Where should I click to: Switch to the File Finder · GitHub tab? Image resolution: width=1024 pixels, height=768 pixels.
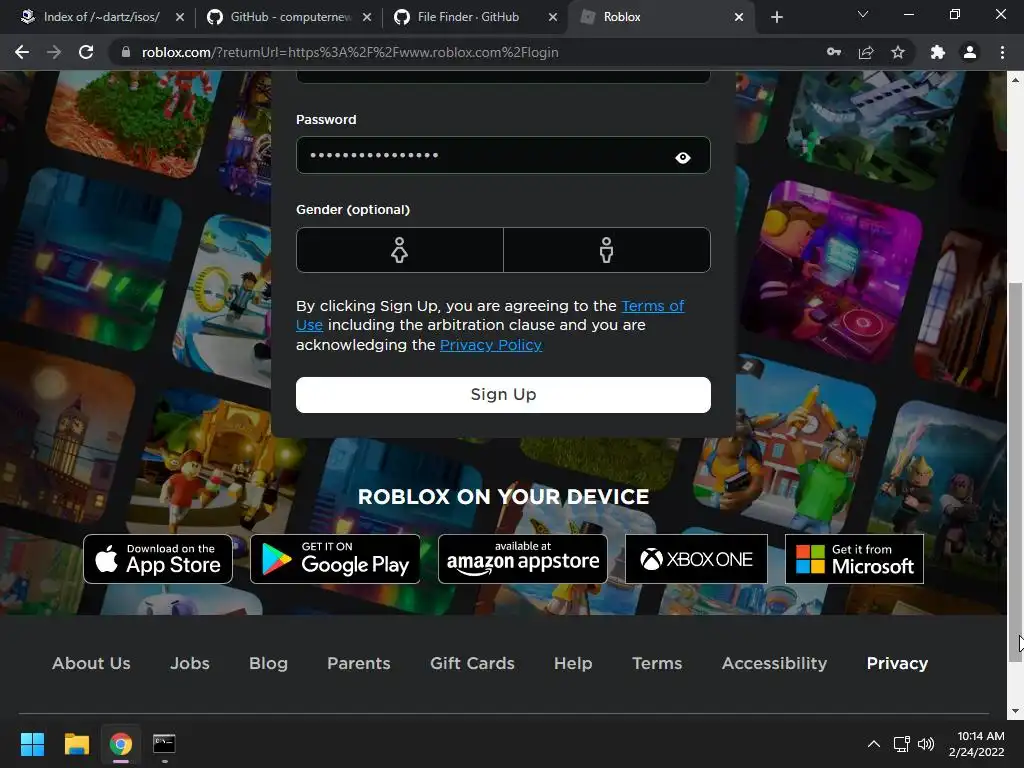(x=468, y=17)
